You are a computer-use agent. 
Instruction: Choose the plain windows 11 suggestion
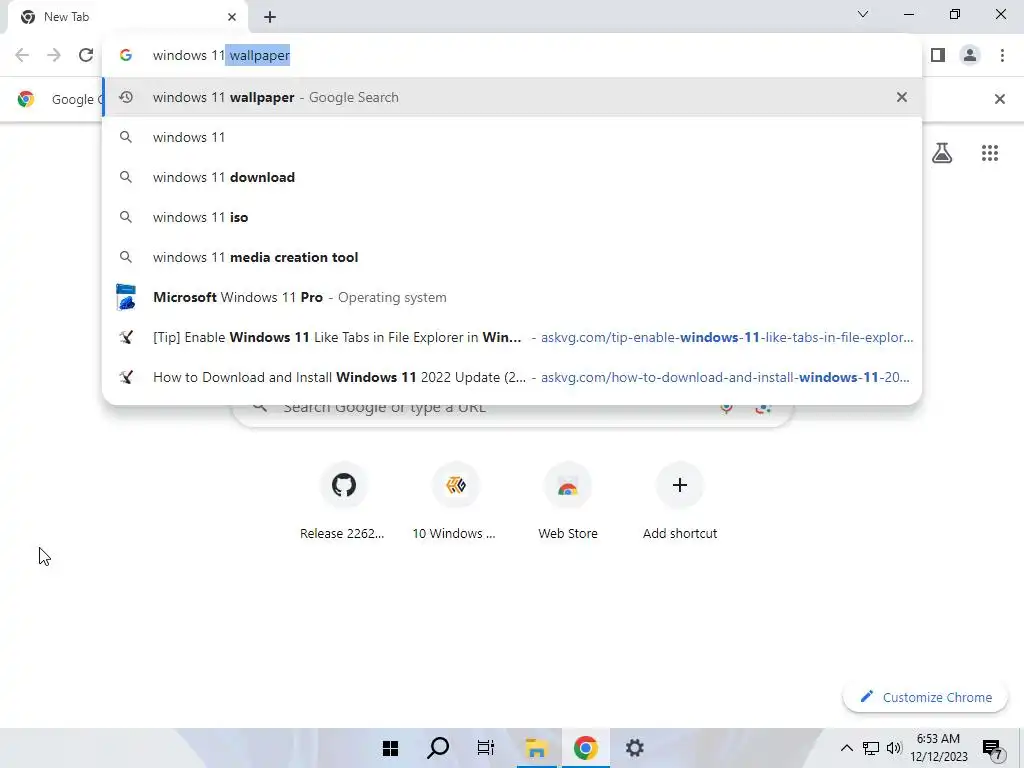click(512, 137)
